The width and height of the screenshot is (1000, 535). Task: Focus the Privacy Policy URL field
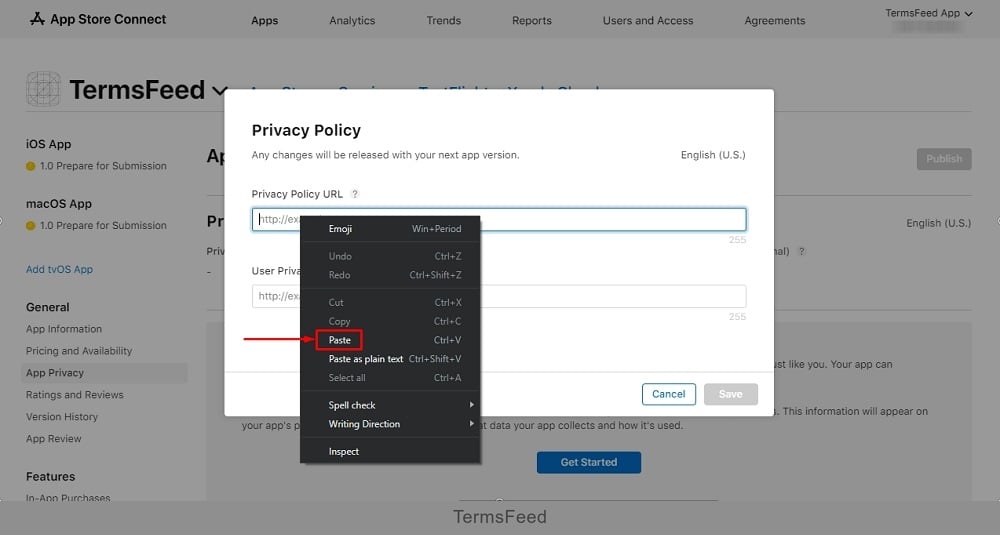click(x=499, y=219)
